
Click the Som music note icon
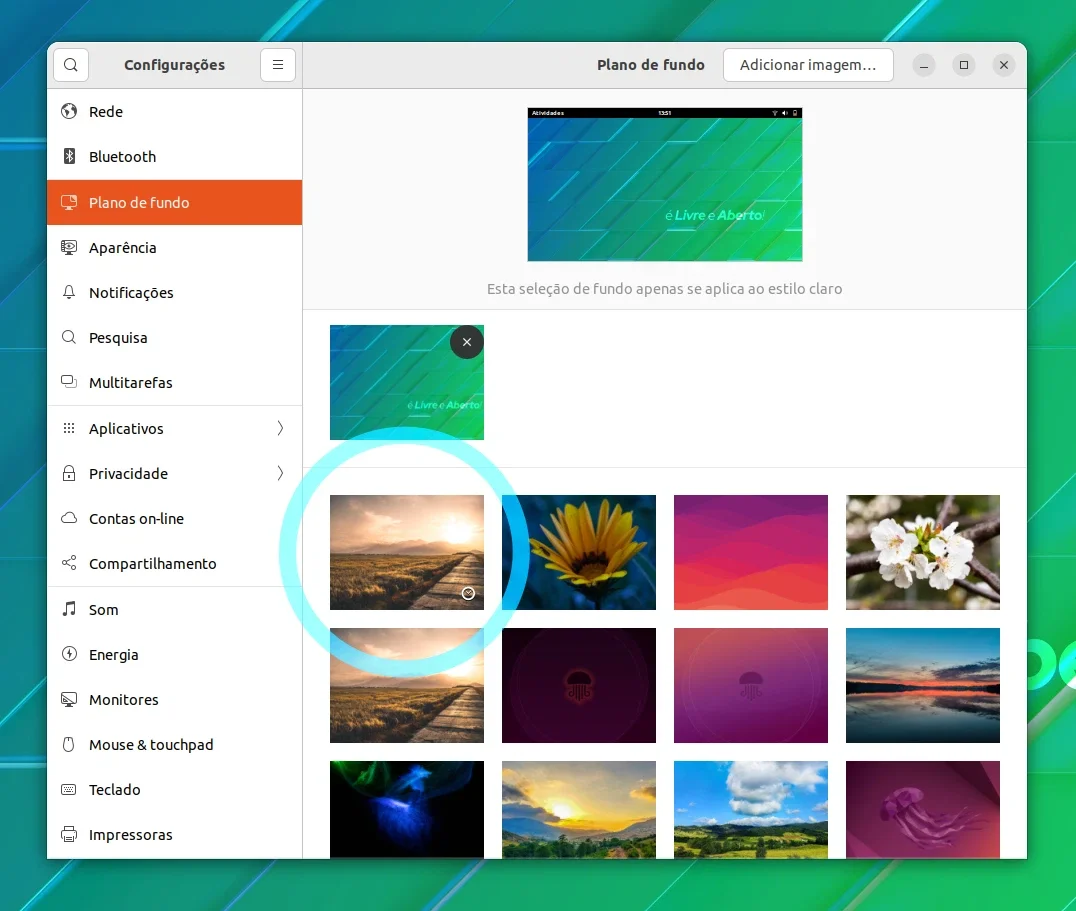[x=69, y=609]
